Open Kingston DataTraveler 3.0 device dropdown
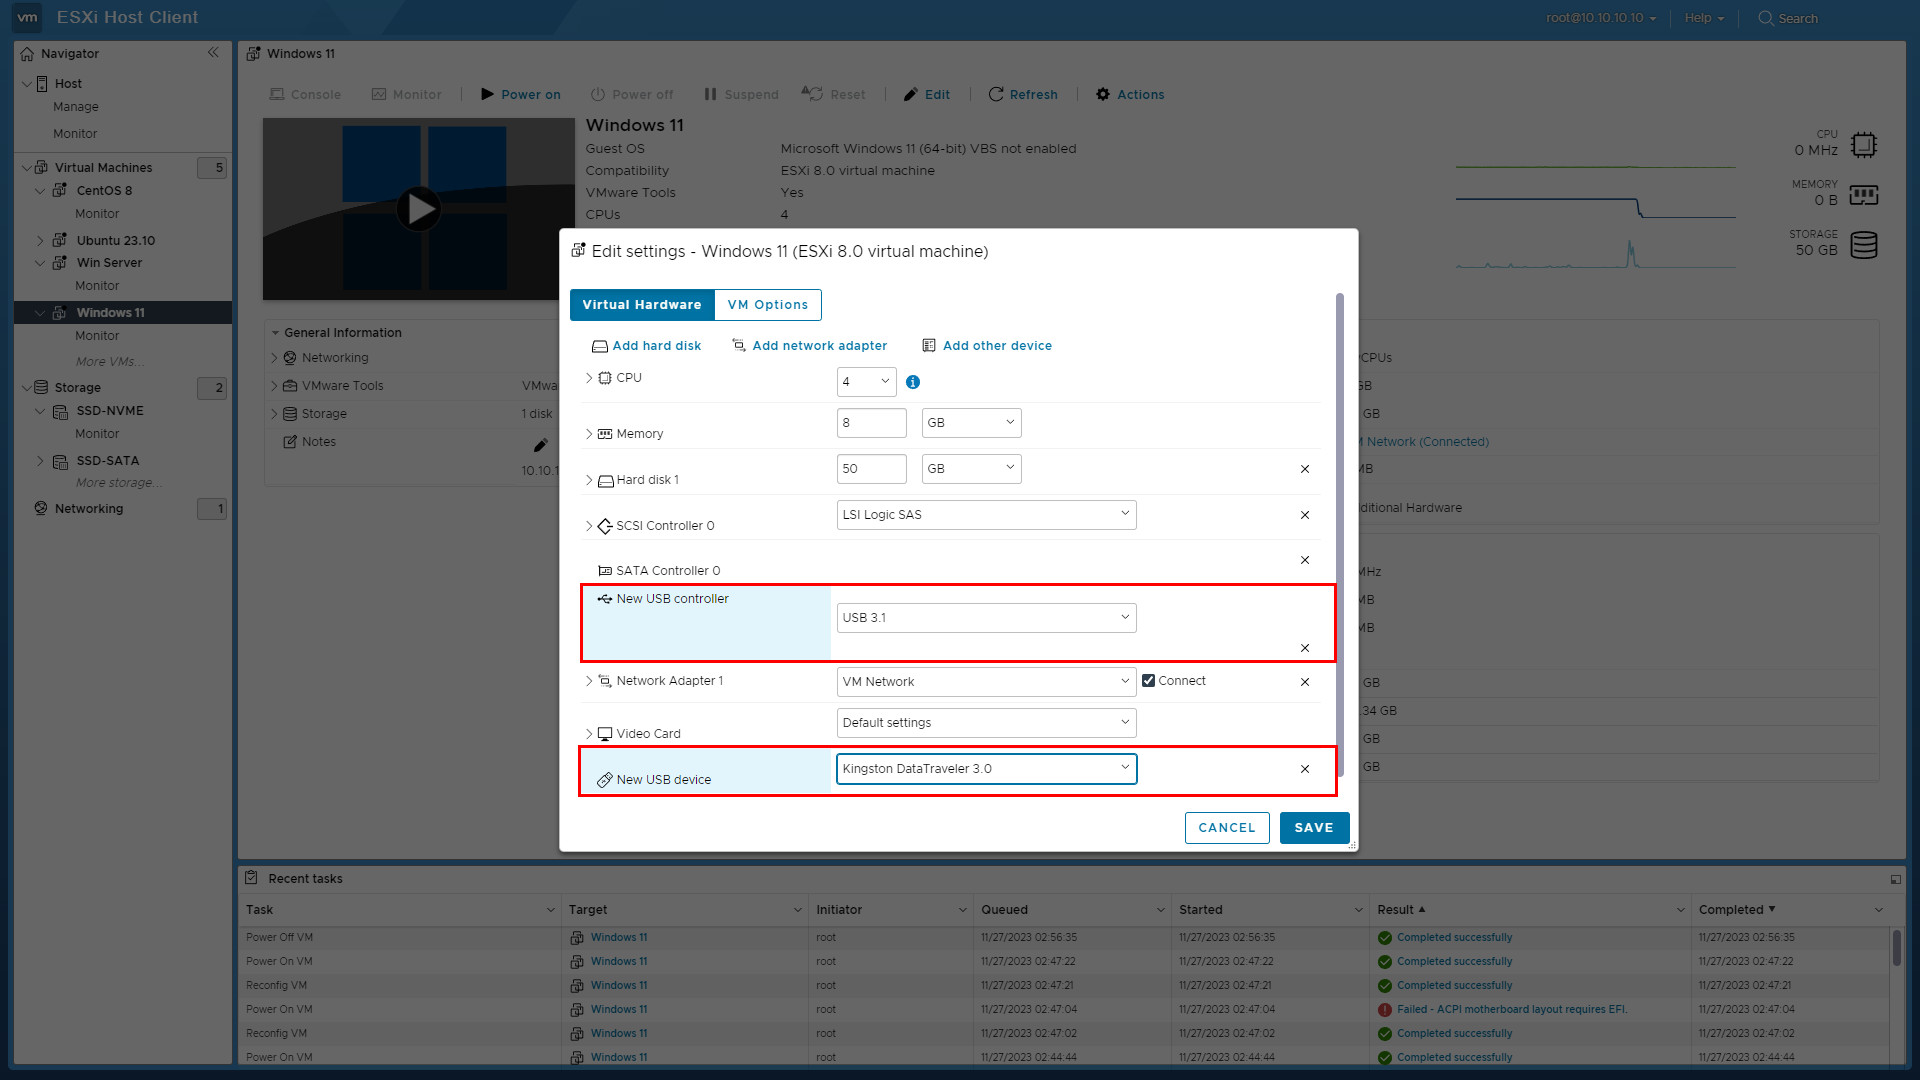Image resolution: width=1920 pixels, height=1080 pixels. tap(985, 769)
